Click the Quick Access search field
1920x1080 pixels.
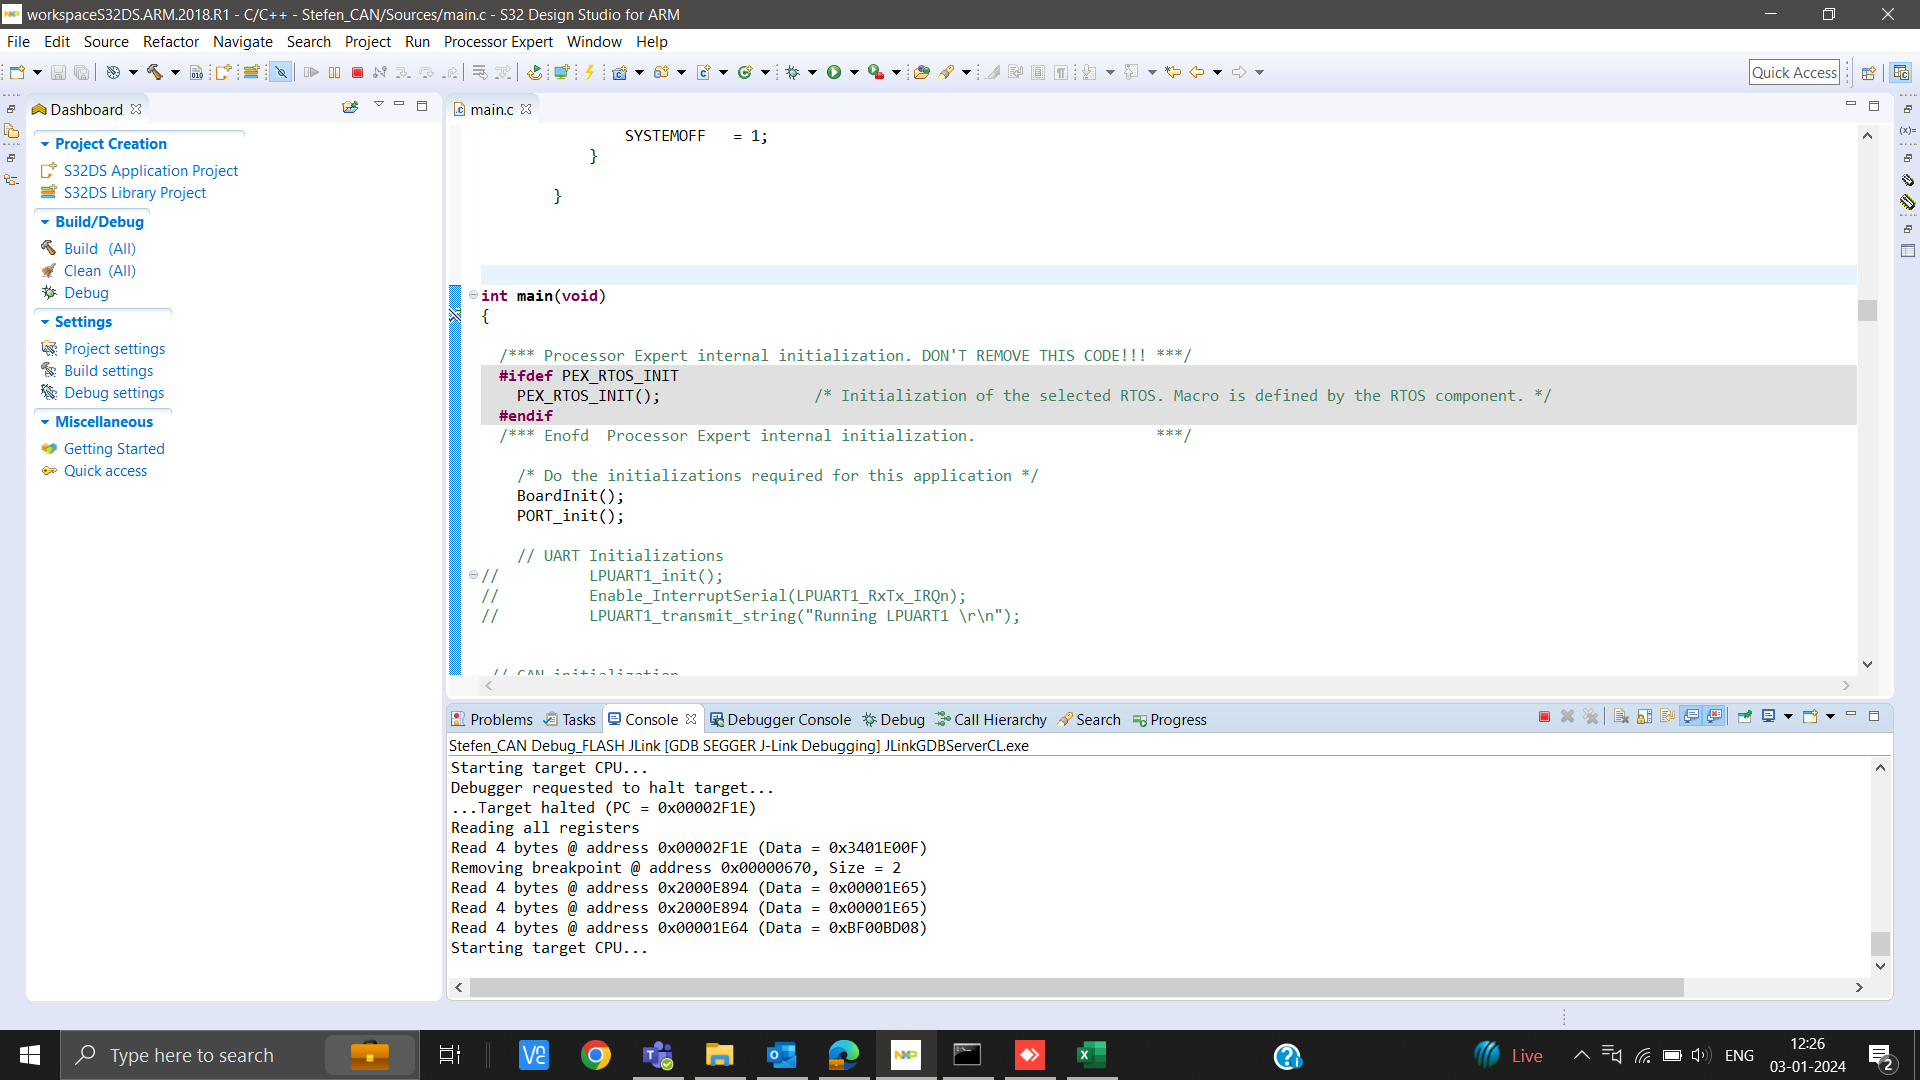tap(1794, 72)
